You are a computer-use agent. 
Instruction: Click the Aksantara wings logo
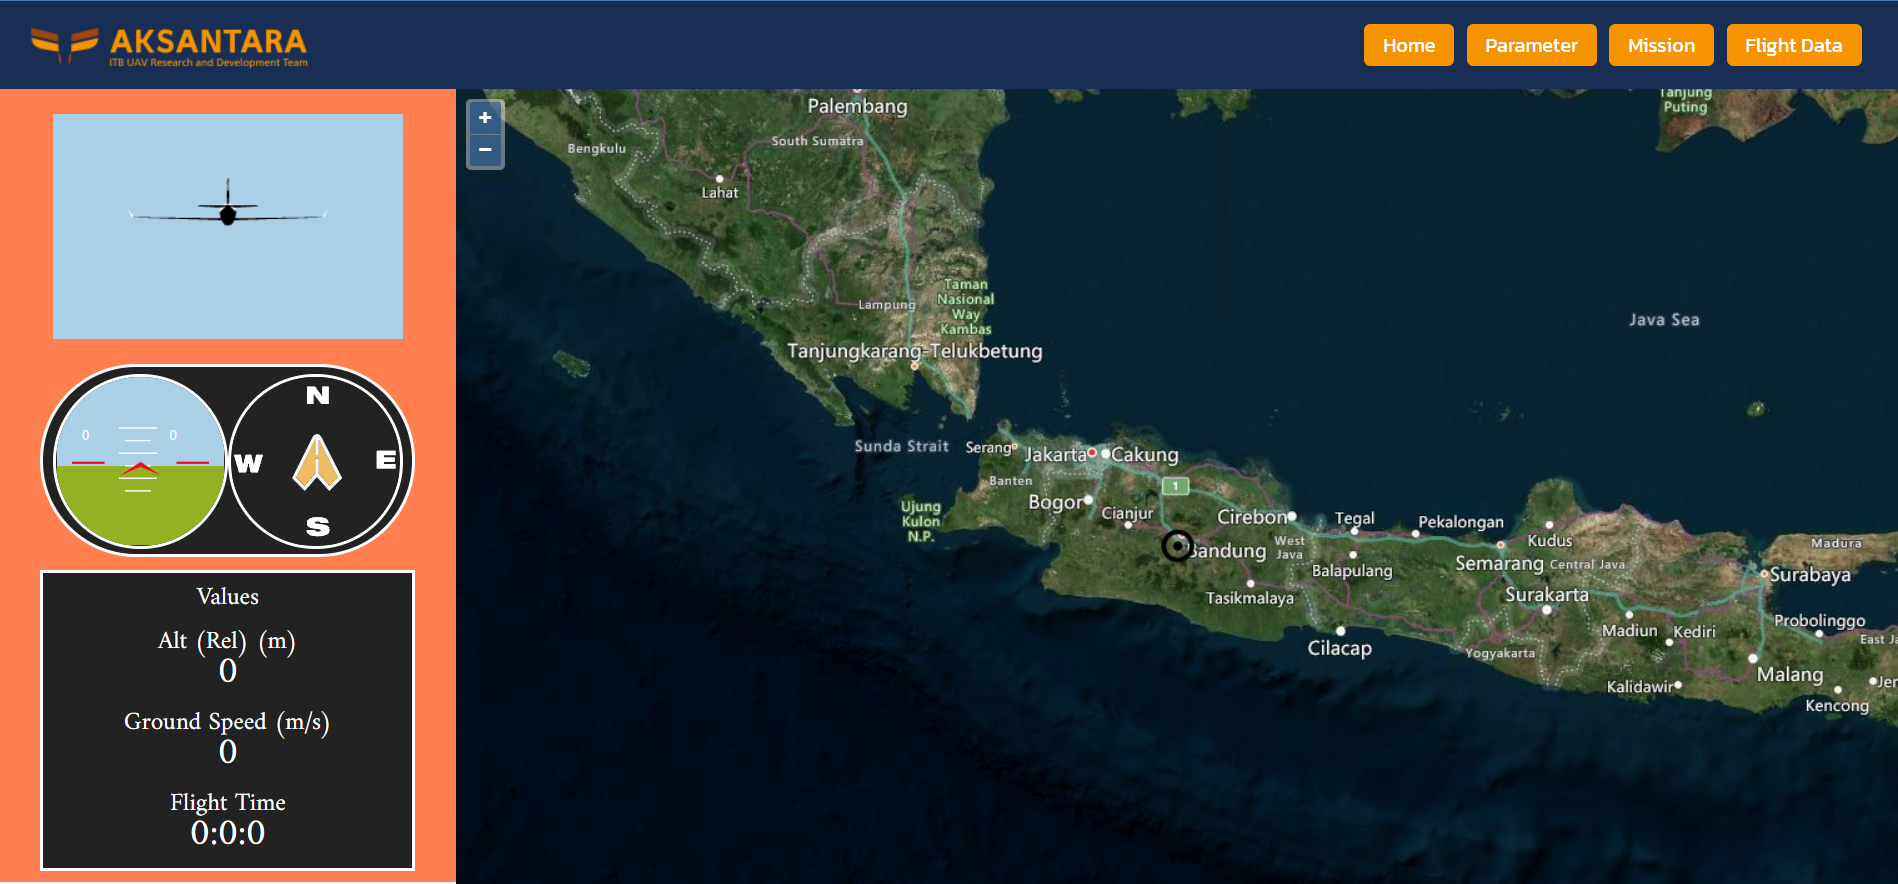[64, 43]
